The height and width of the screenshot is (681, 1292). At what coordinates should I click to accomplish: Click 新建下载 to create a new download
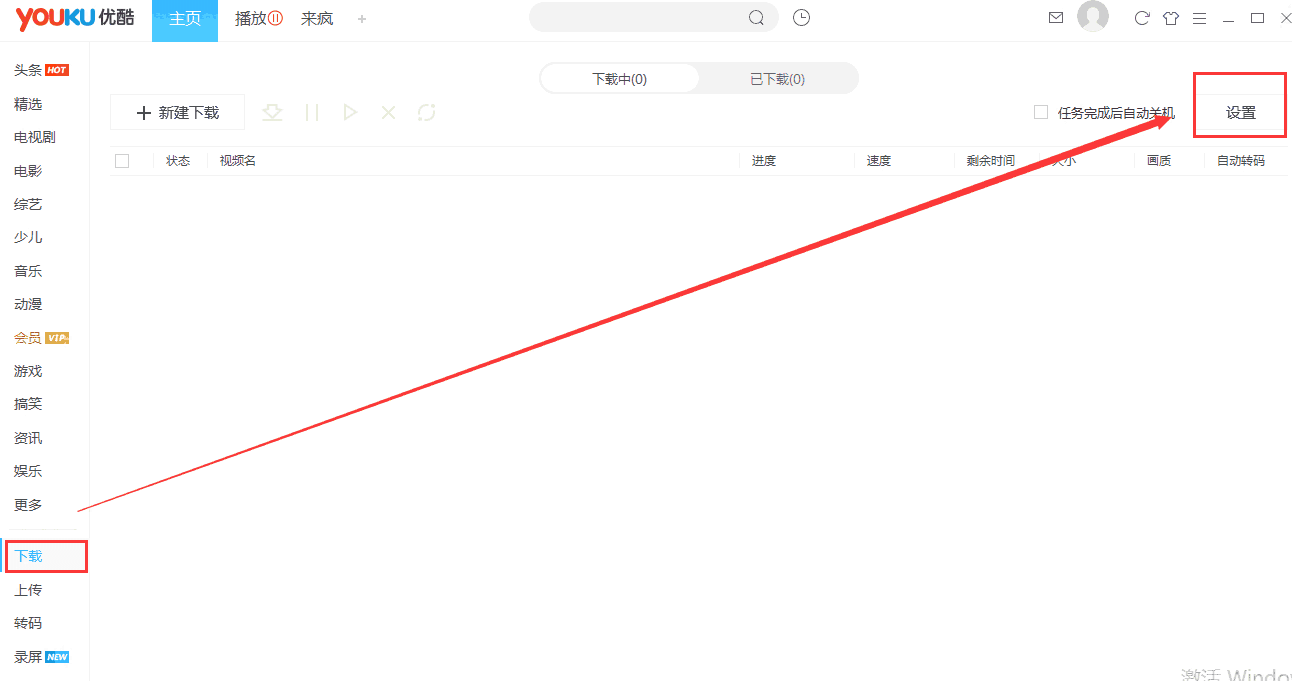pos(177,112)
